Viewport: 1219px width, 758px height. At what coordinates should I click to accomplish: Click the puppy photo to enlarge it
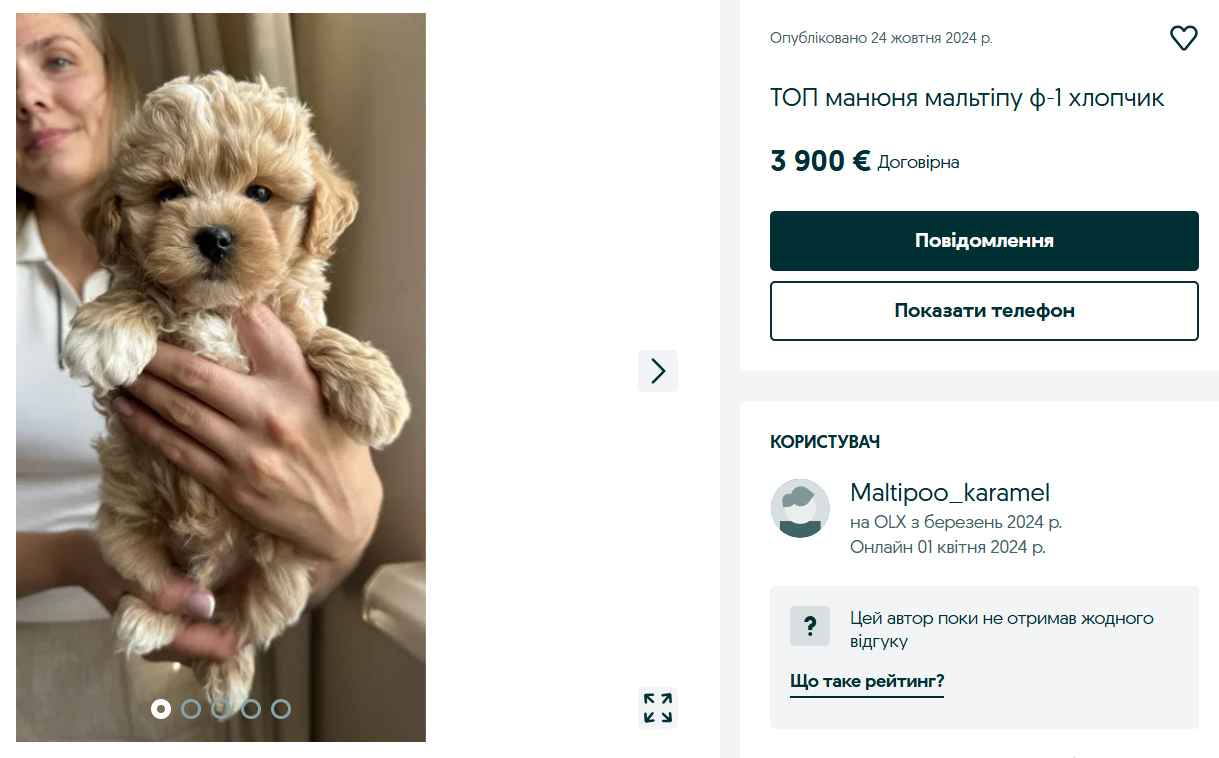pyautogui.click(x=219, y=350)
